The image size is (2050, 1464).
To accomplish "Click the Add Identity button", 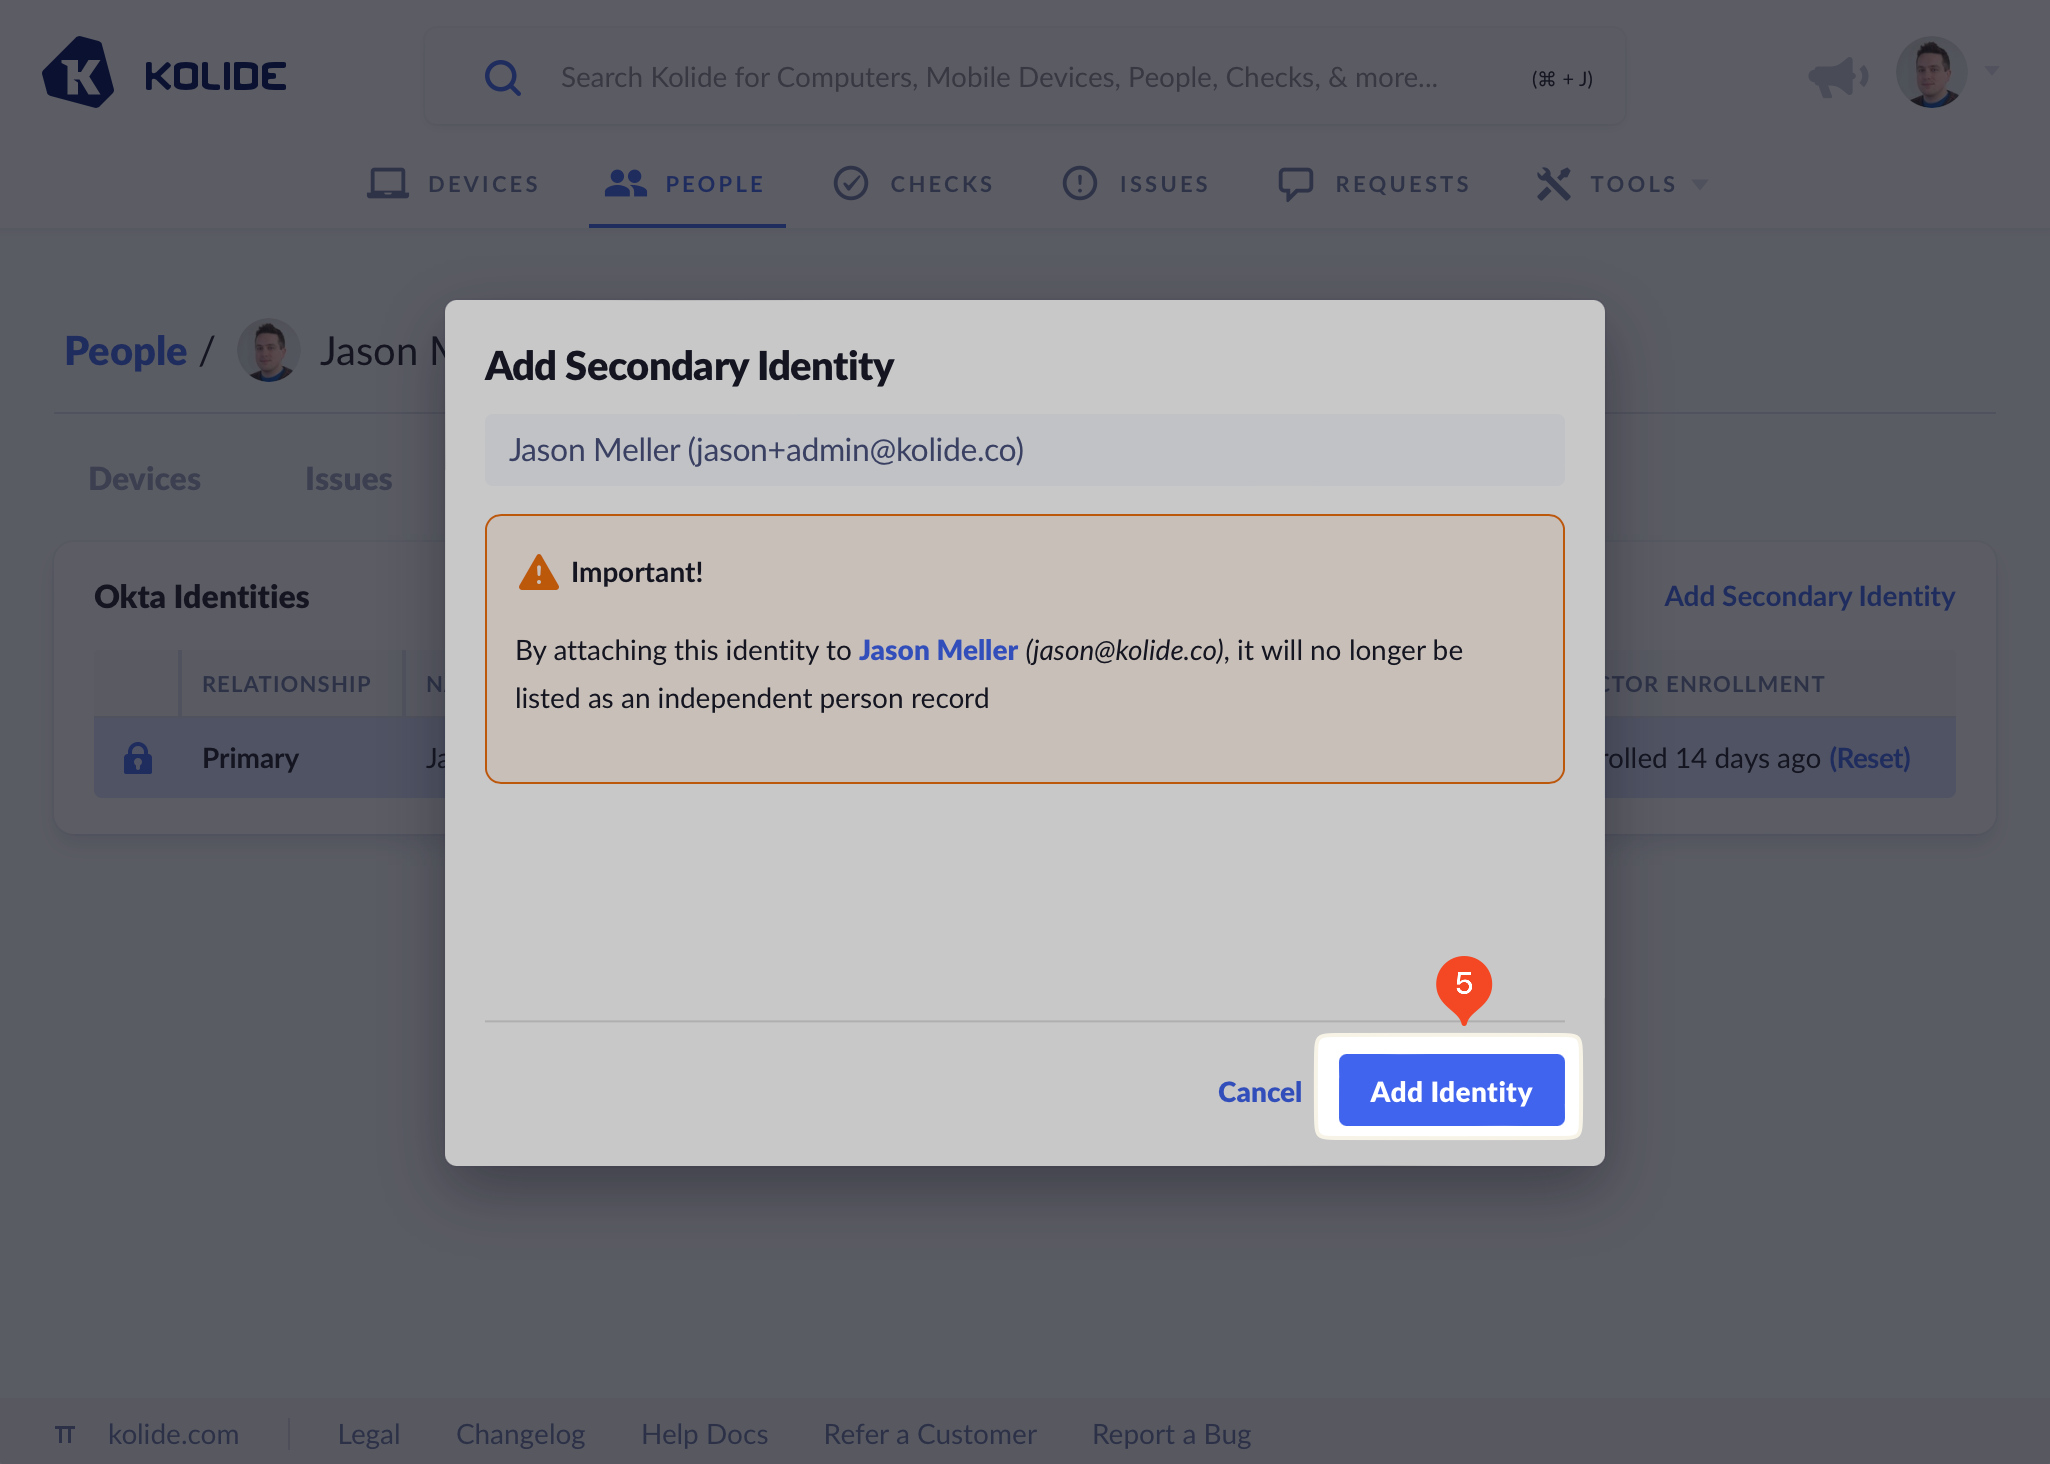I will click(x=1451, y=1090).
